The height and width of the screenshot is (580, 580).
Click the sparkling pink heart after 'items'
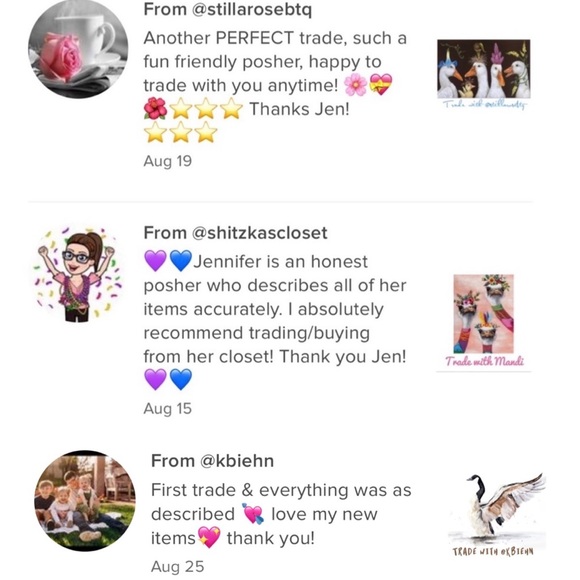209,537
